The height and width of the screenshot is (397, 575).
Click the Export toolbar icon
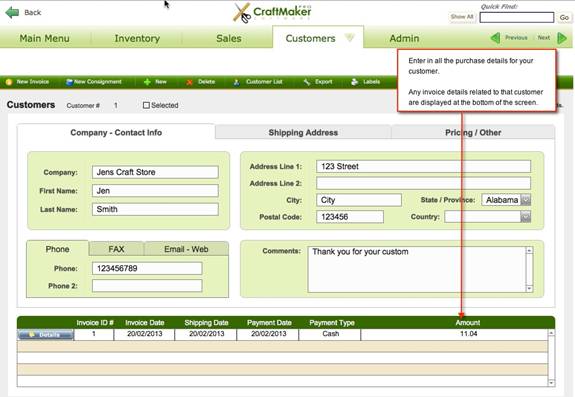307,82
